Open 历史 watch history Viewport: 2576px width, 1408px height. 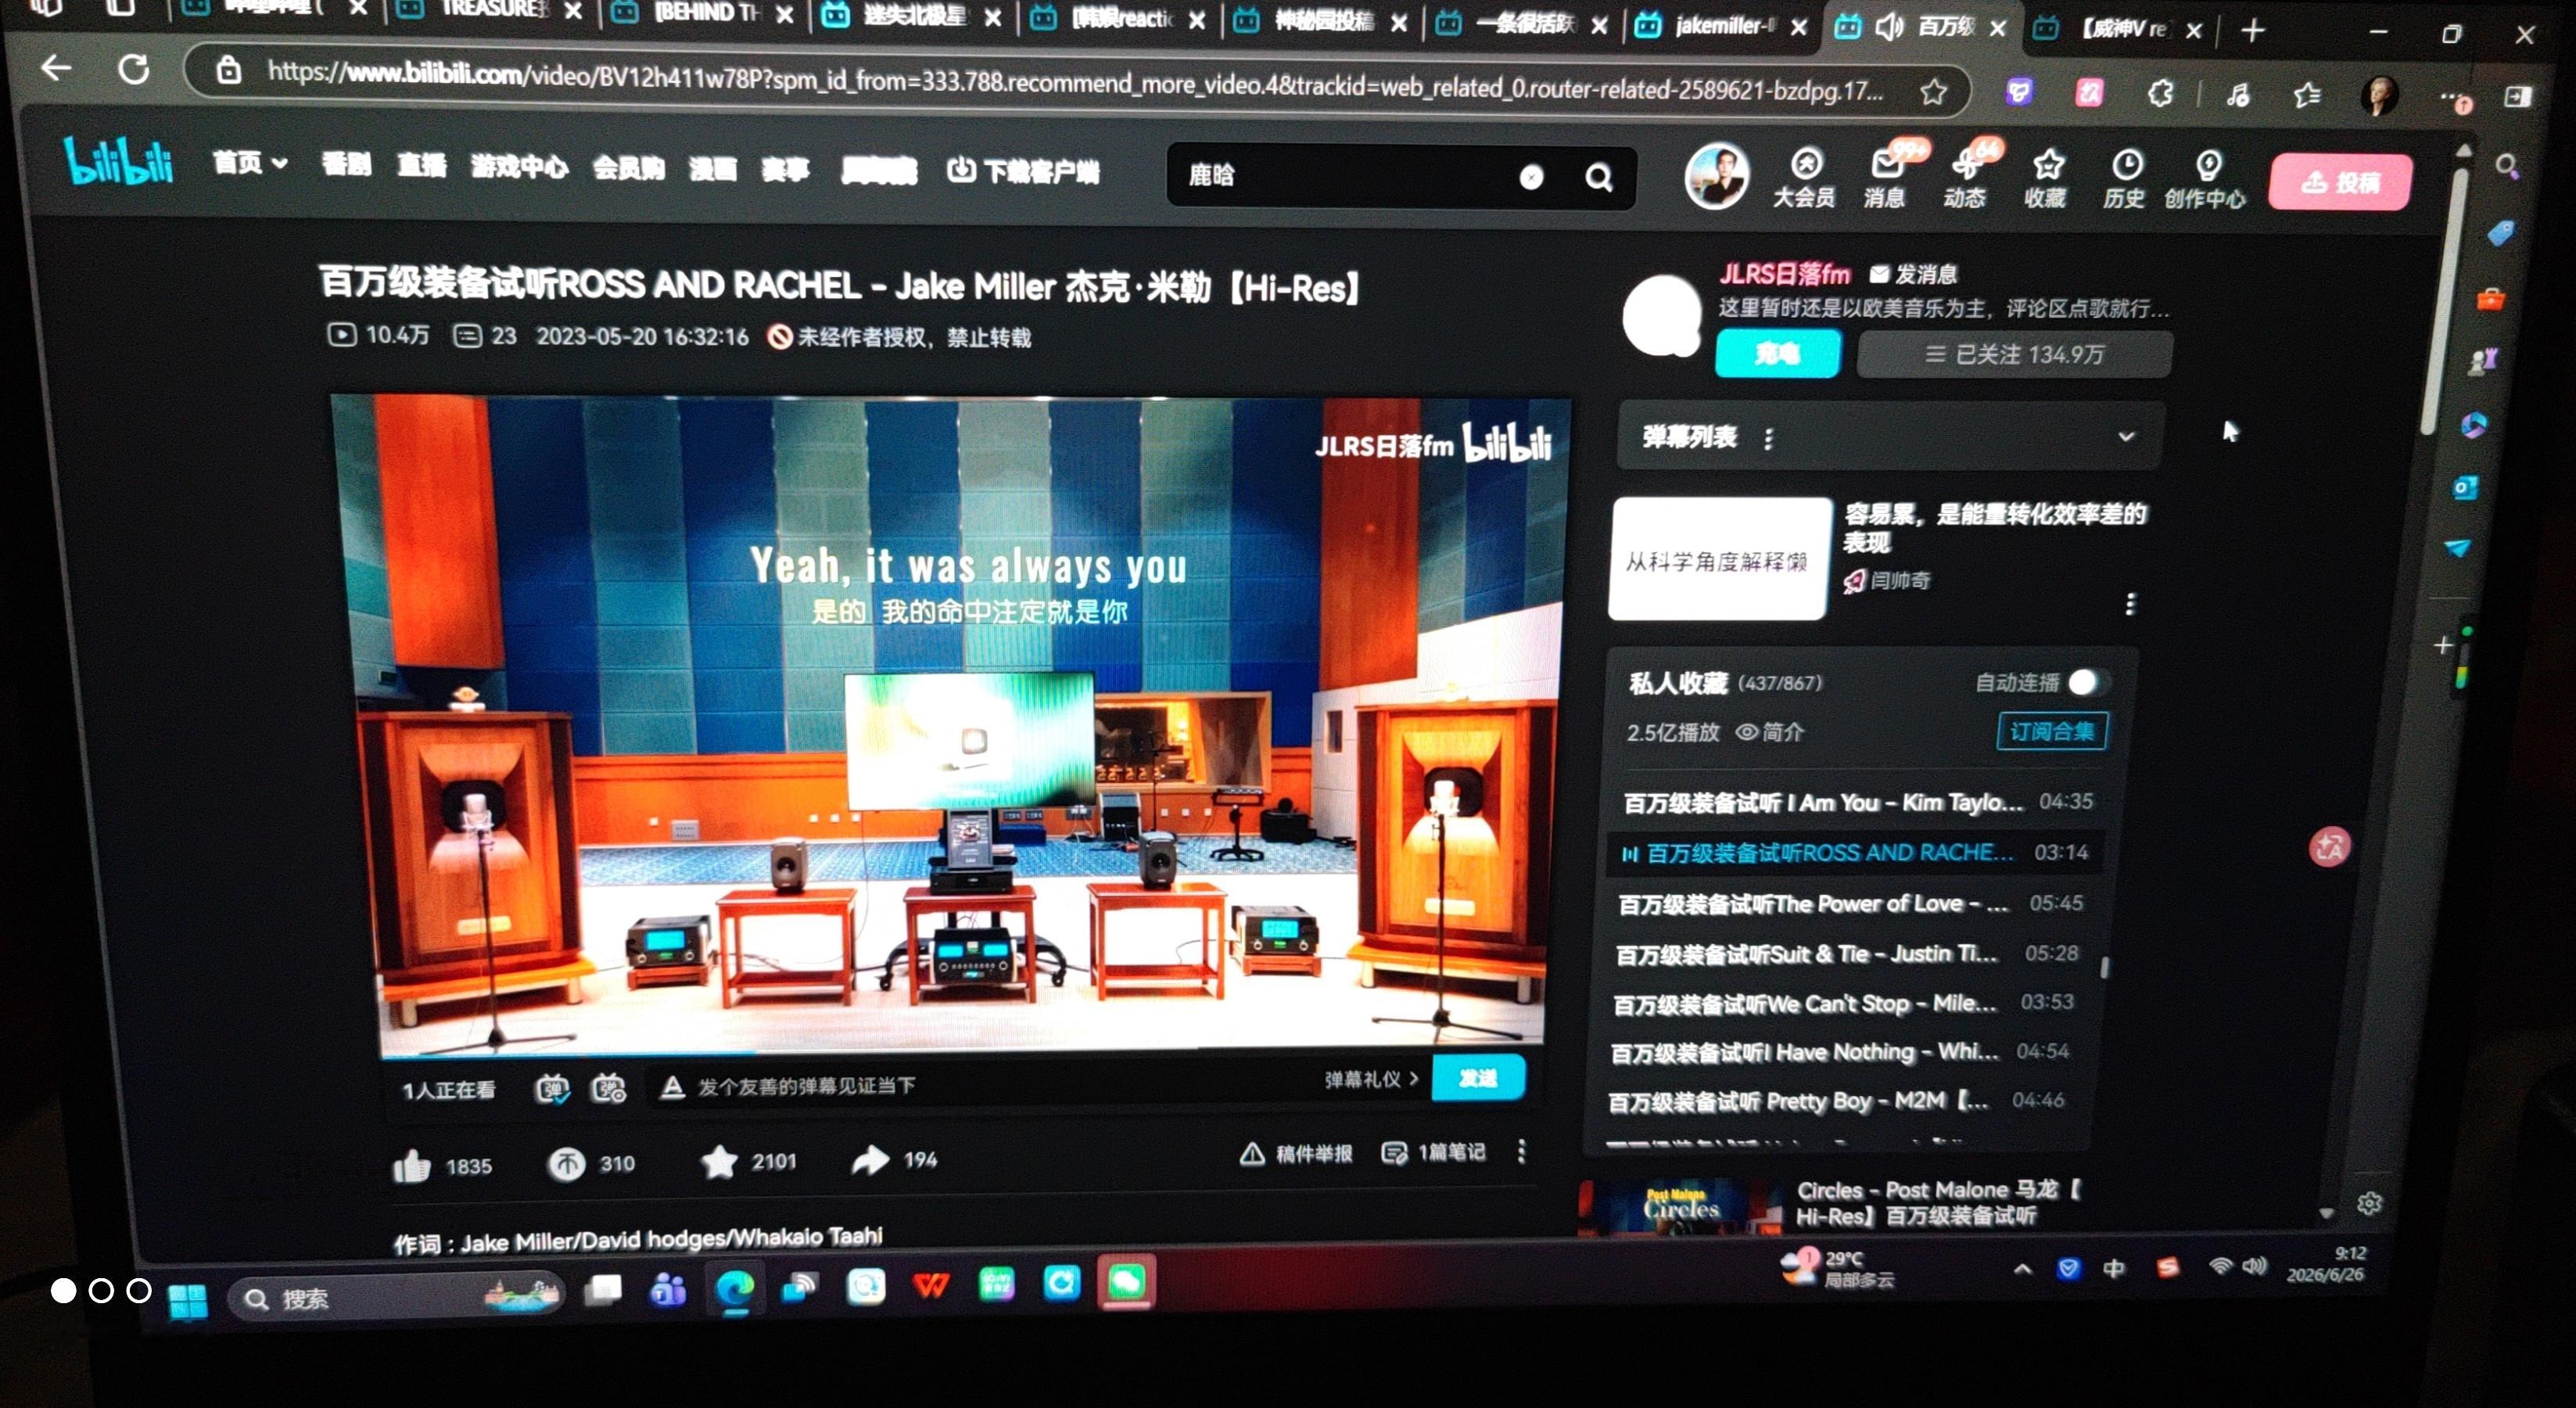pyautogui.click(x=2125, y=179)
